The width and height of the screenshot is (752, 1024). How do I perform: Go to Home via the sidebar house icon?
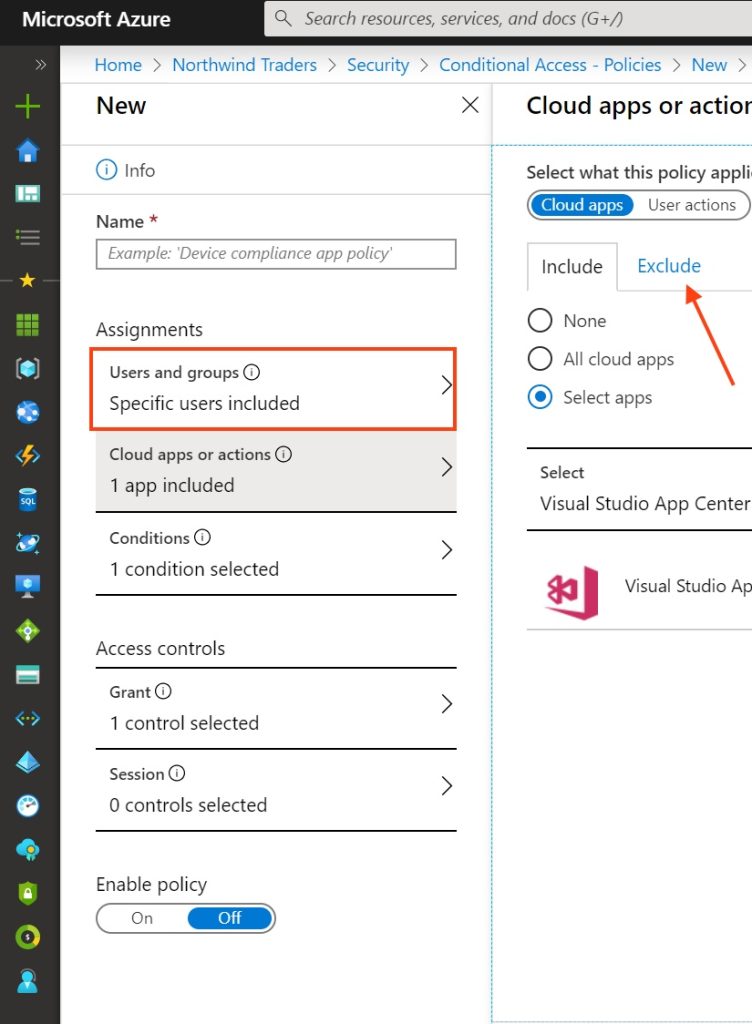coord(28,151)
